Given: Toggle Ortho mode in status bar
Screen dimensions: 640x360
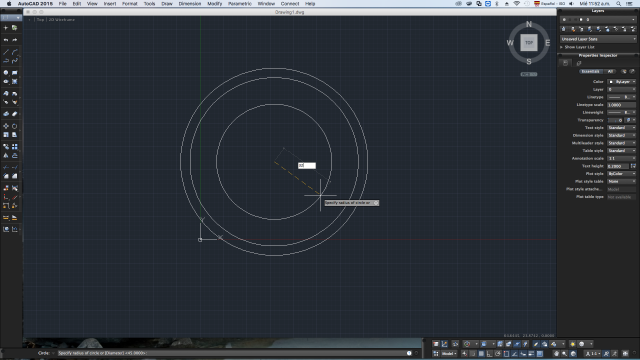Looking at the screenshot, I should [489, 353].
